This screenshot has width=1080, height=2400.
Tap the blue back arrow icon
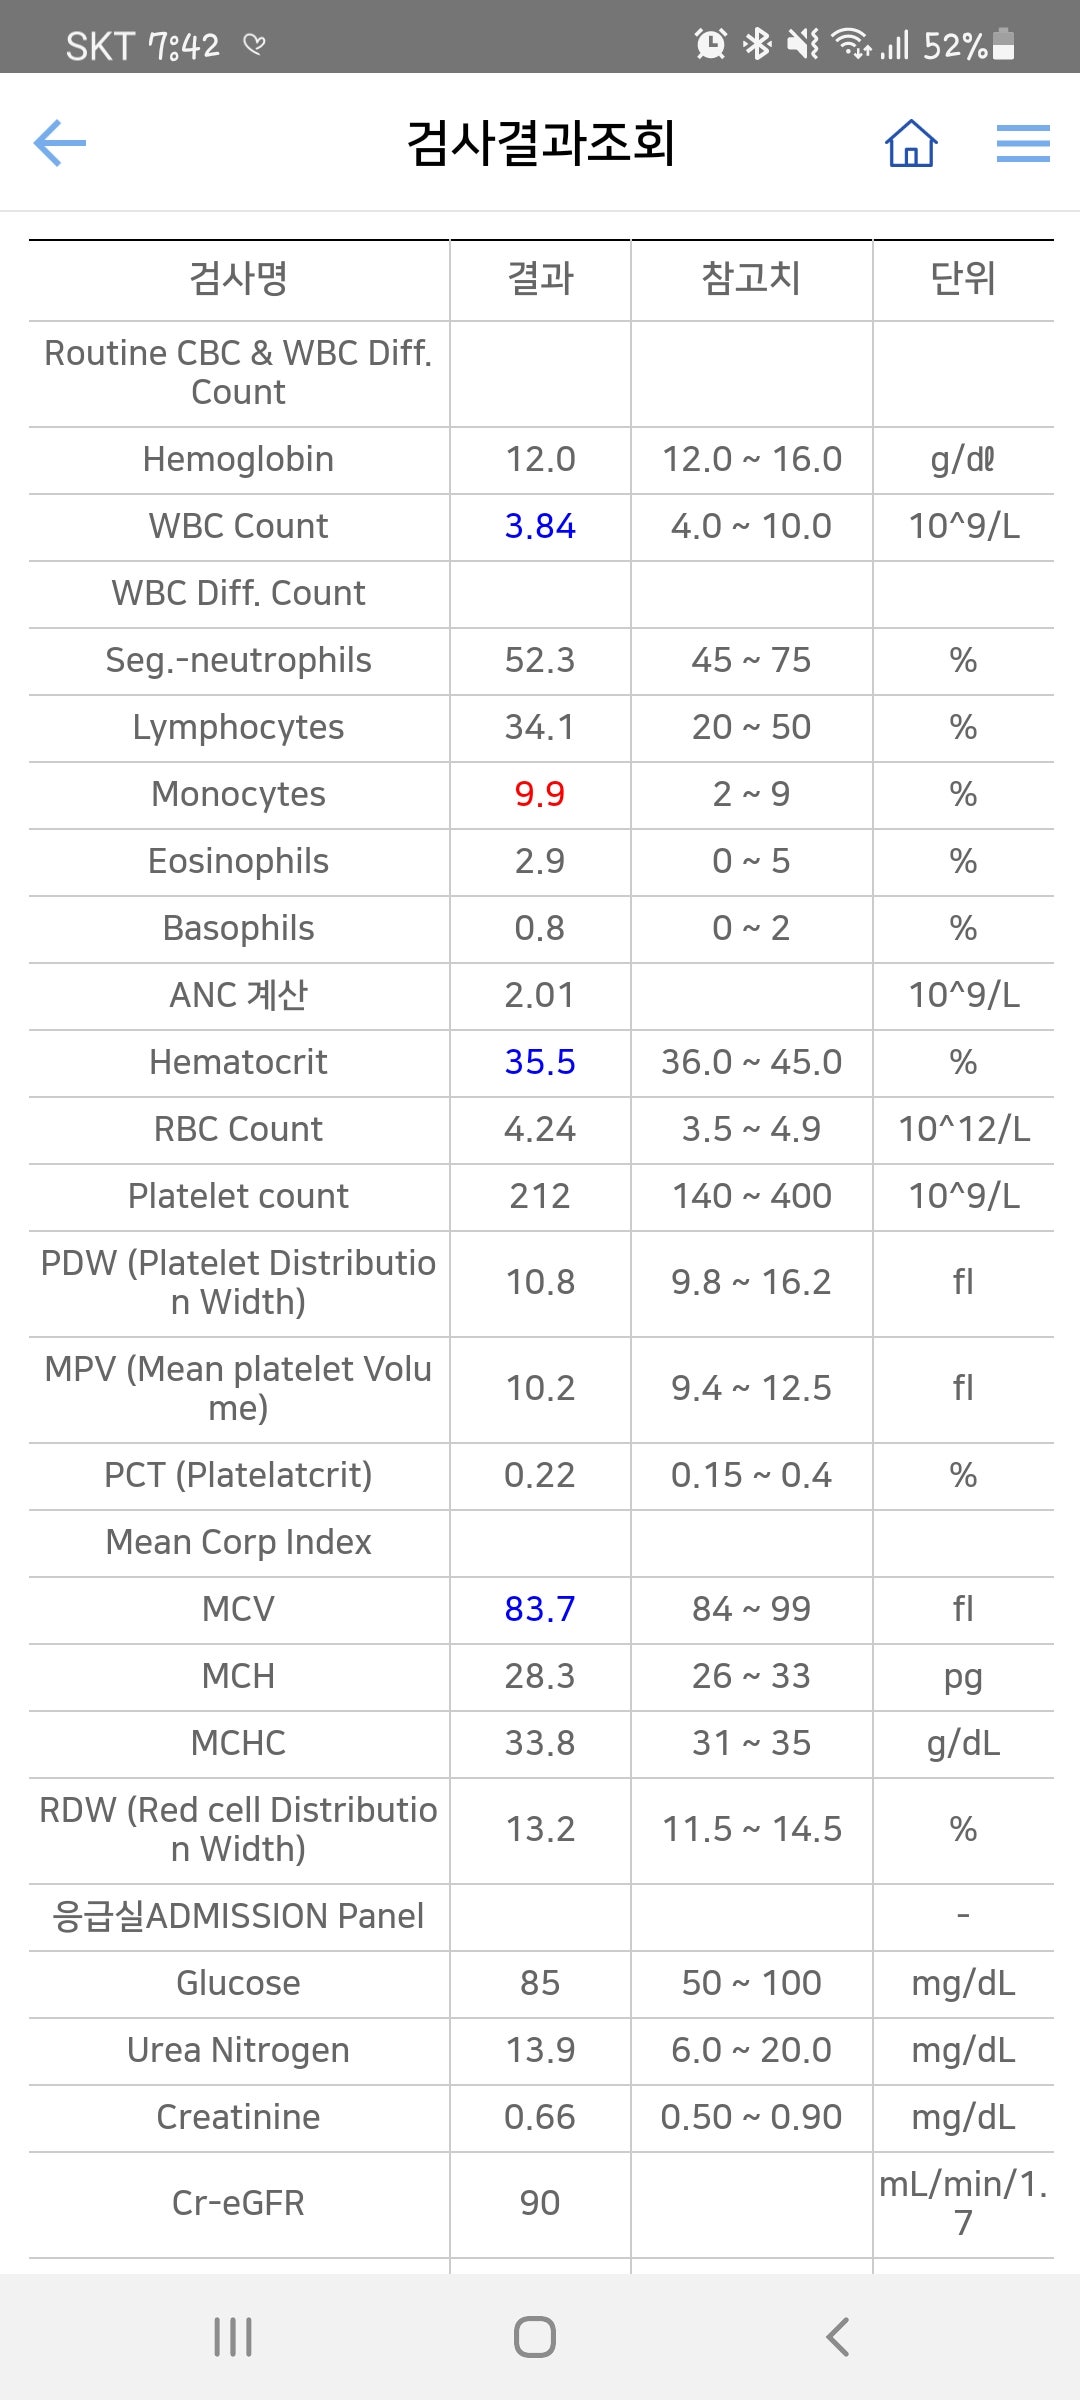(x=60, y=143)
